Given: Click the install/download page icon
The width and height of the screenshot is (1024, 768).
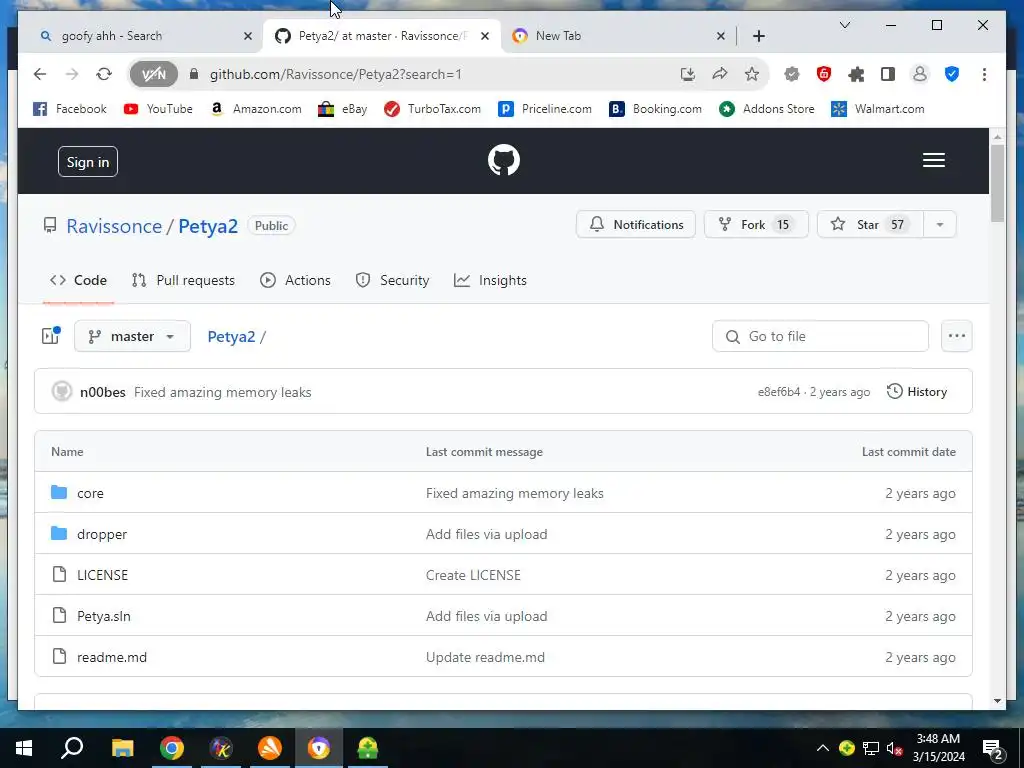Looking at the screenshot, I should 688,74.
